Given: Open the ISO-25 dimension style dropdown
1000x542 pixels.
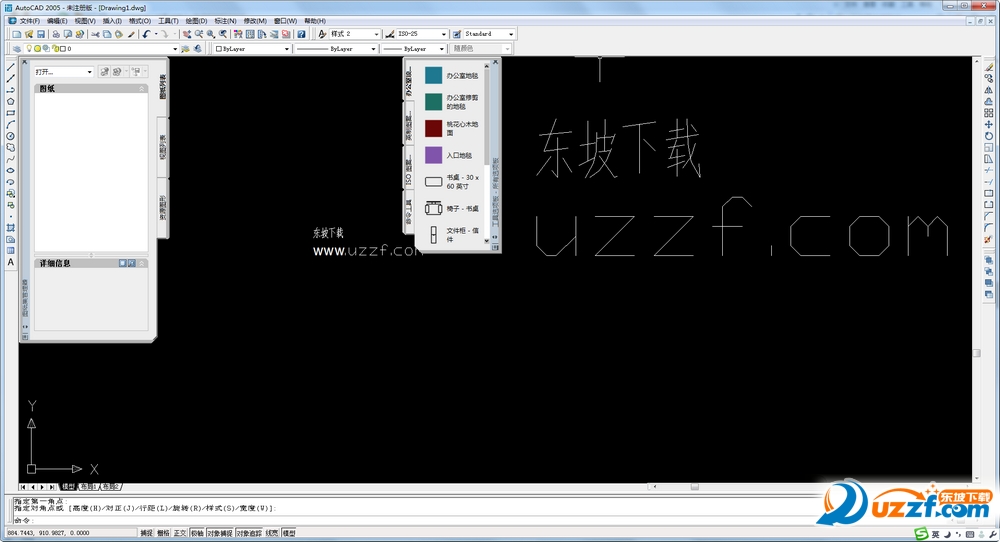Looking at the screenshot, I should pyautogui.click(x=422, y=34).
